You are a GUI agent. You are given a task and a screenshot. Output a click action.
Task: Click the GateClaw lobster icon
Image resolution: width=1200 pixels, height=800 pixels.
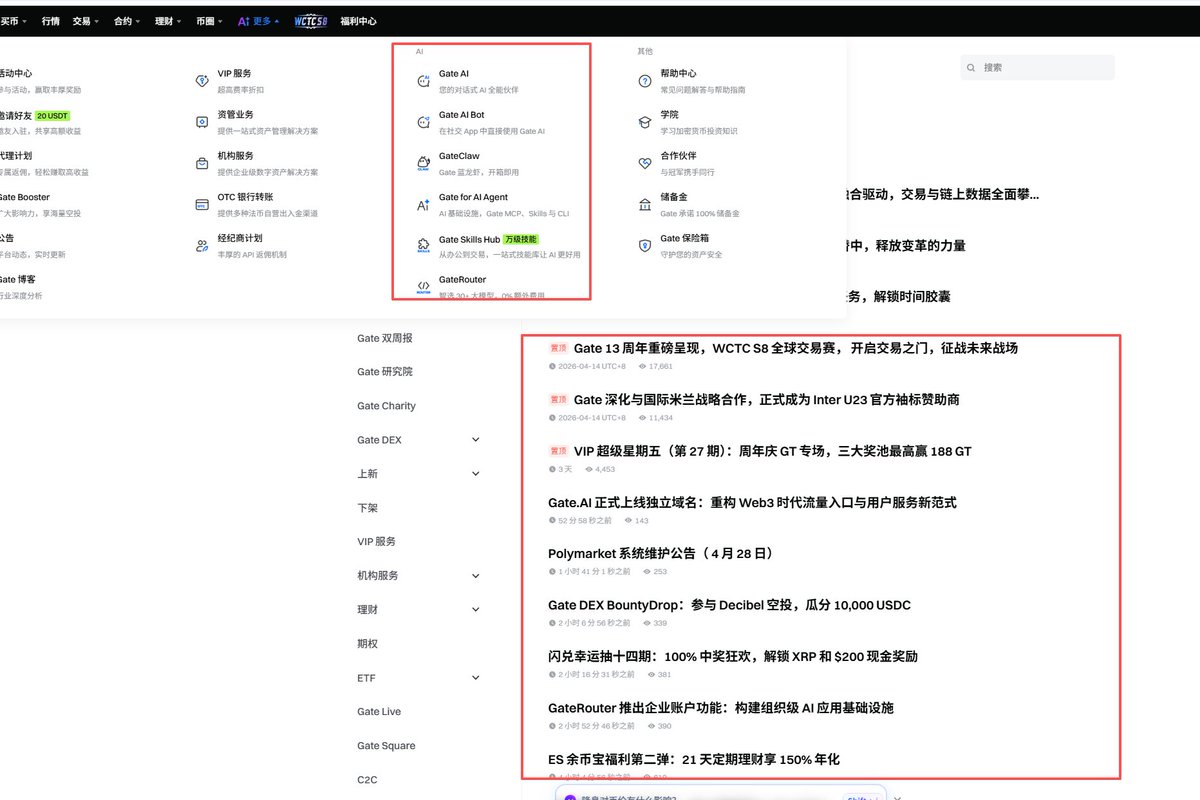423,163
